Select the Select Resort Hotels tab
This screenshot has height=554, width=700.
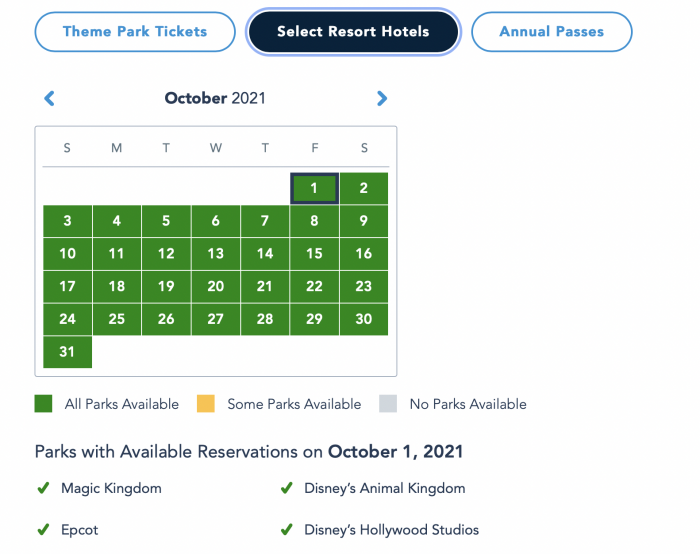[353, 32]
